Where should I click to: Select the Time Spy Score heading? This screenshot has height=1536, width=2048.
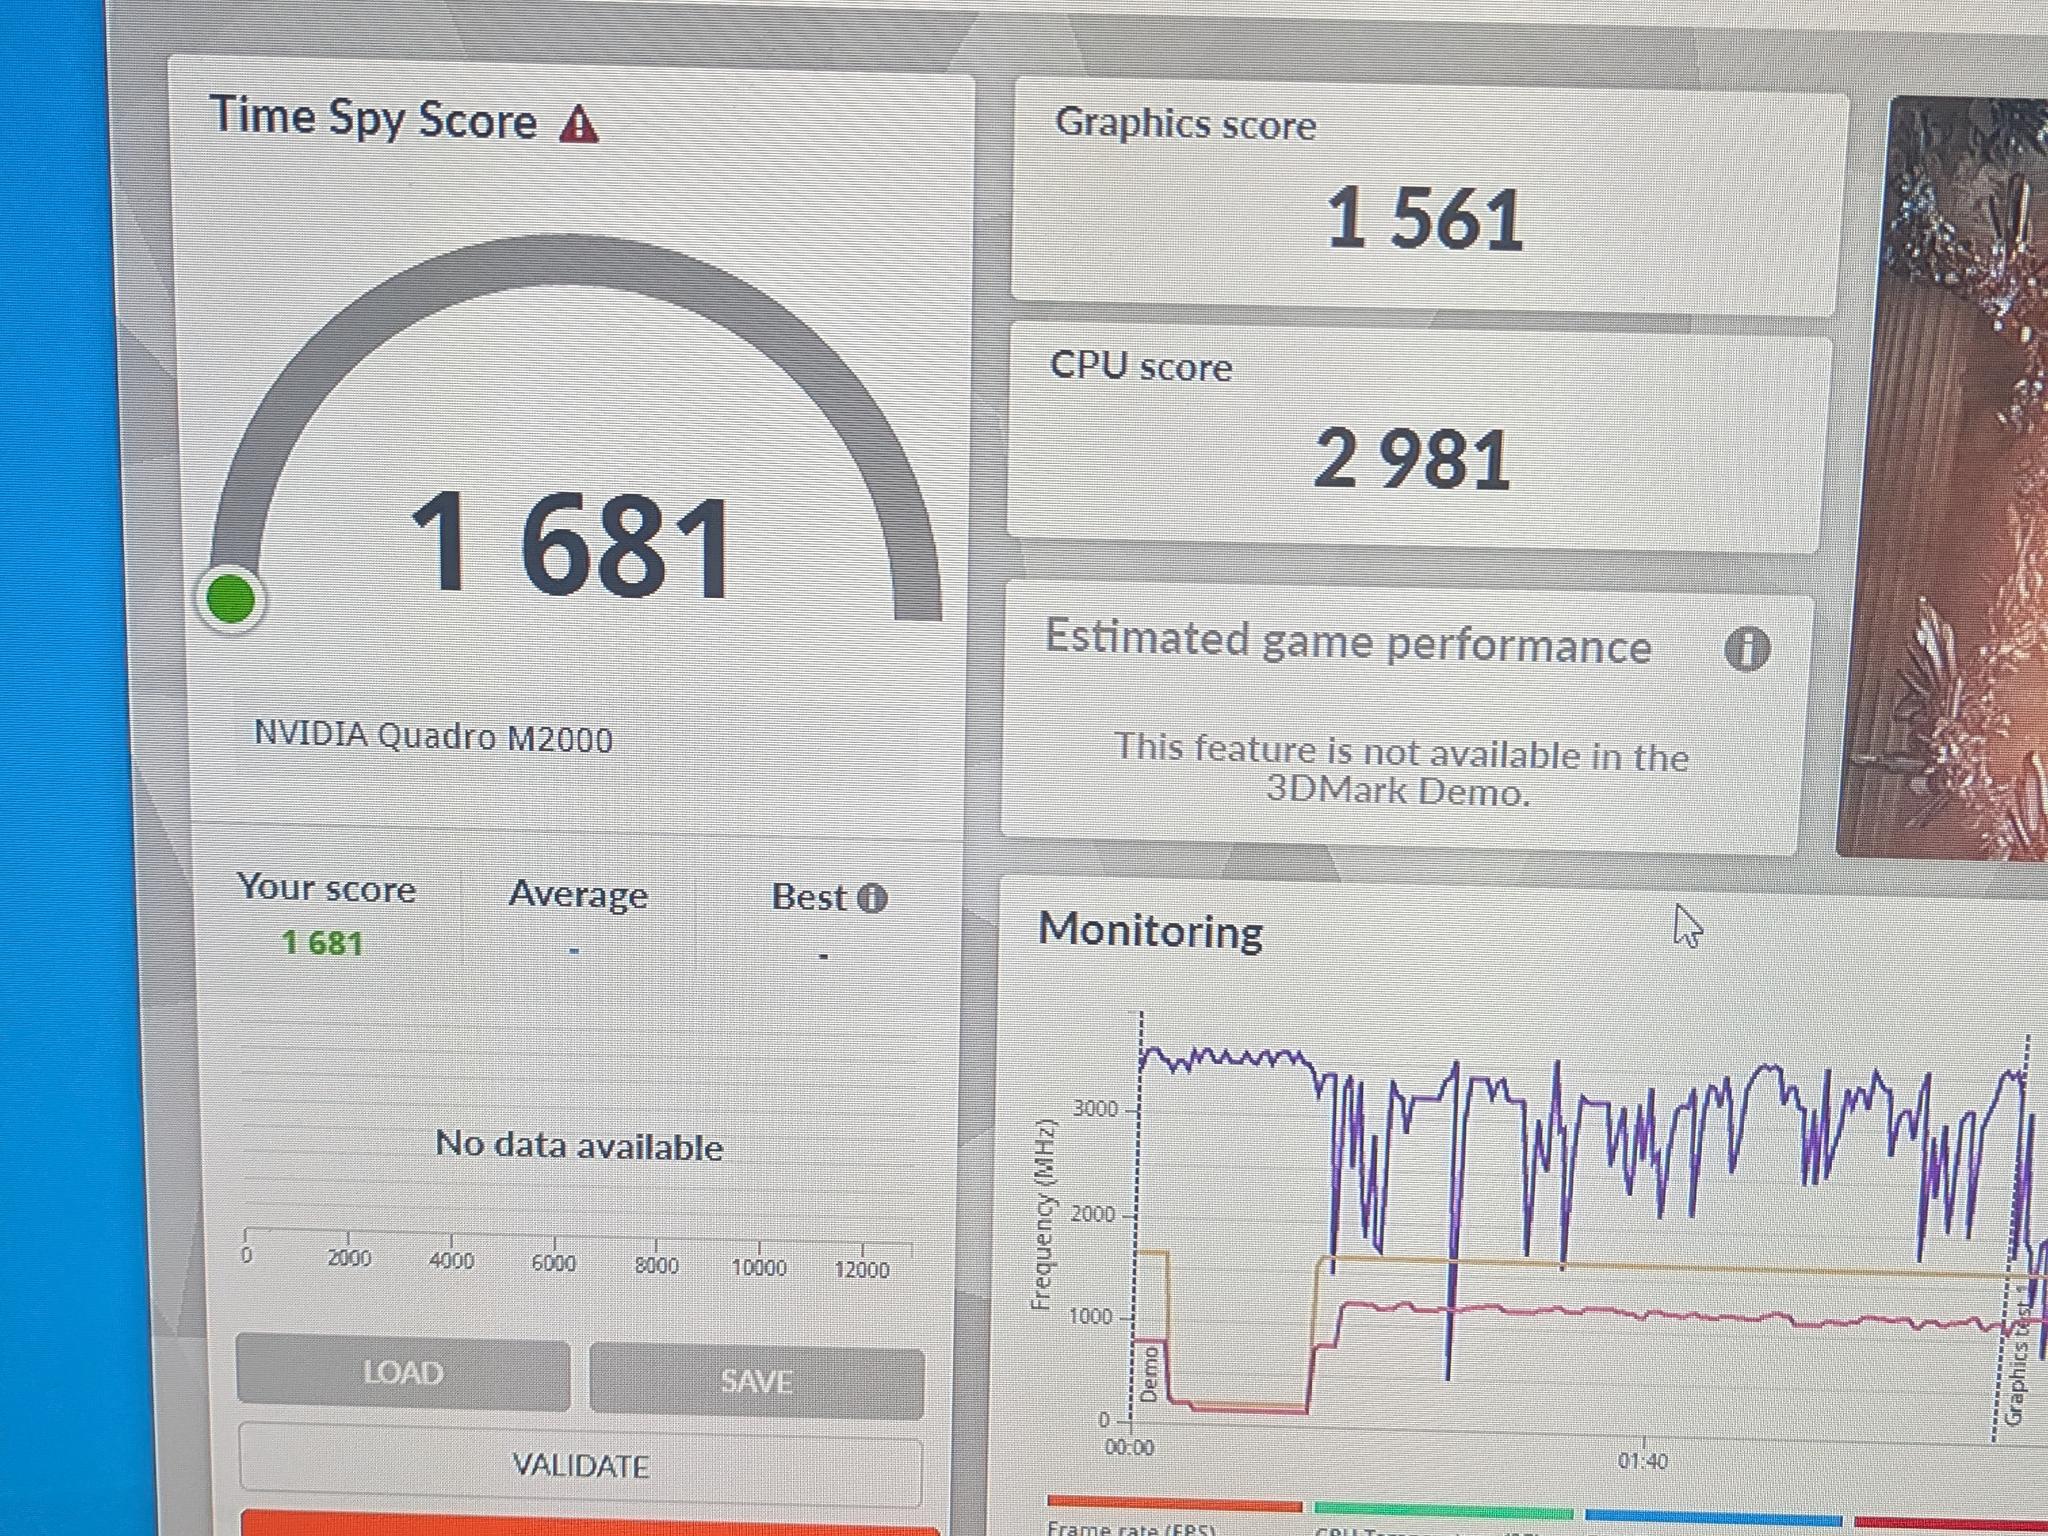tap(374, 118)
